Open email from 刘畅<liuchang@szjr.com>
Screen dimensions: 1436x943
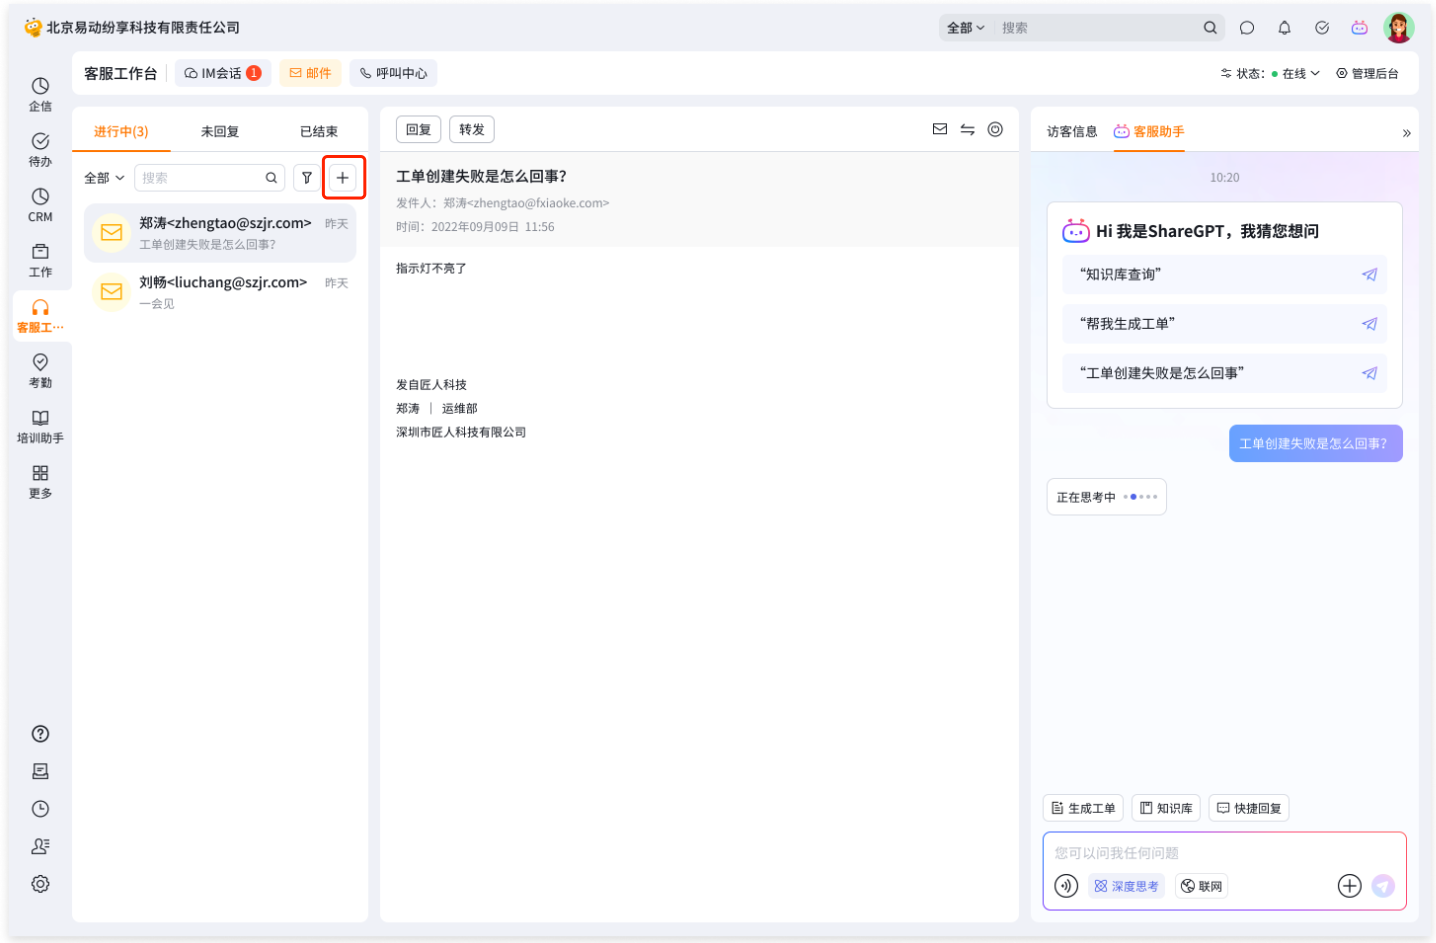[x=220, y=292]
